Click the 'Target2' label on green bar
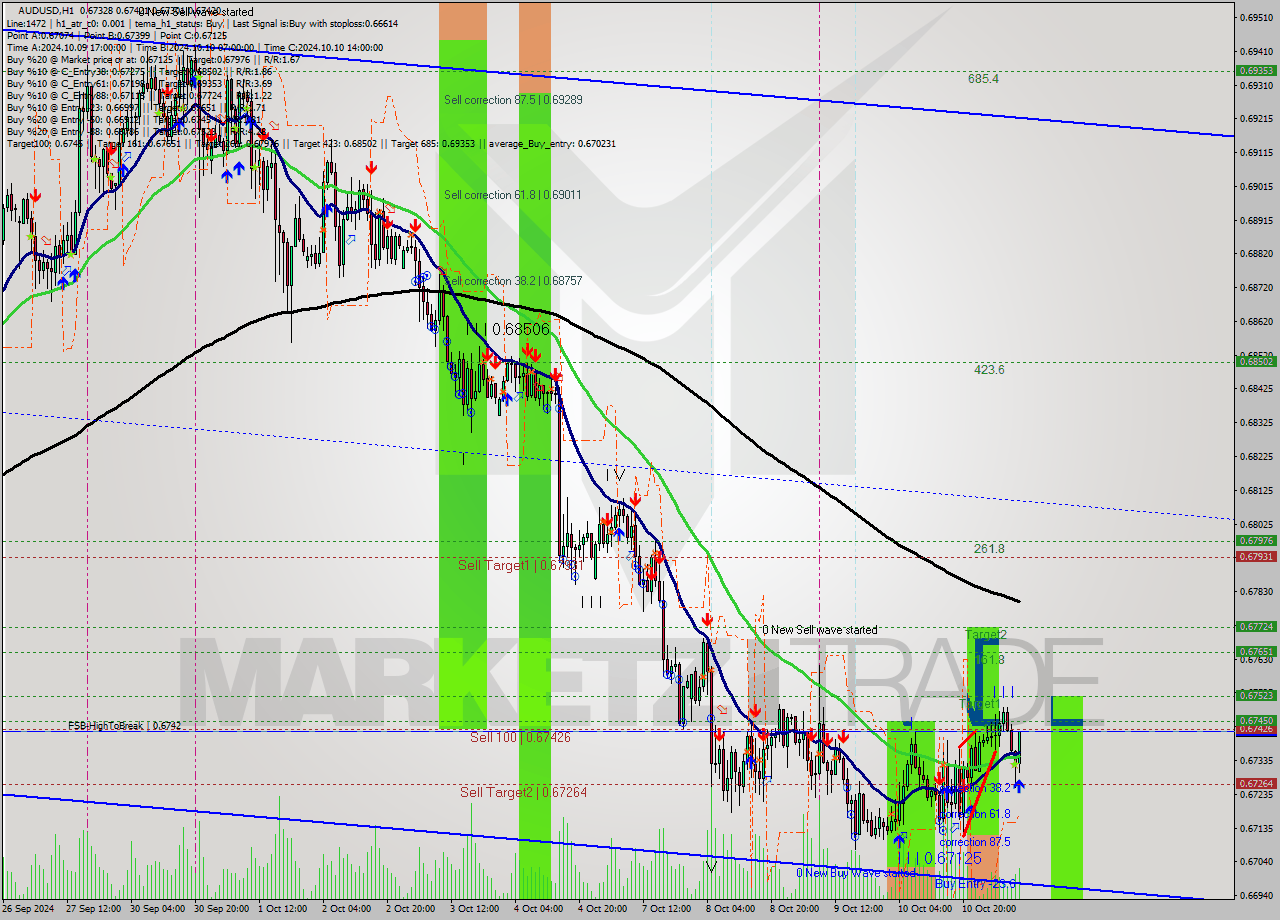The height and width of the screenshot is (920, 1280). [985, 634]
